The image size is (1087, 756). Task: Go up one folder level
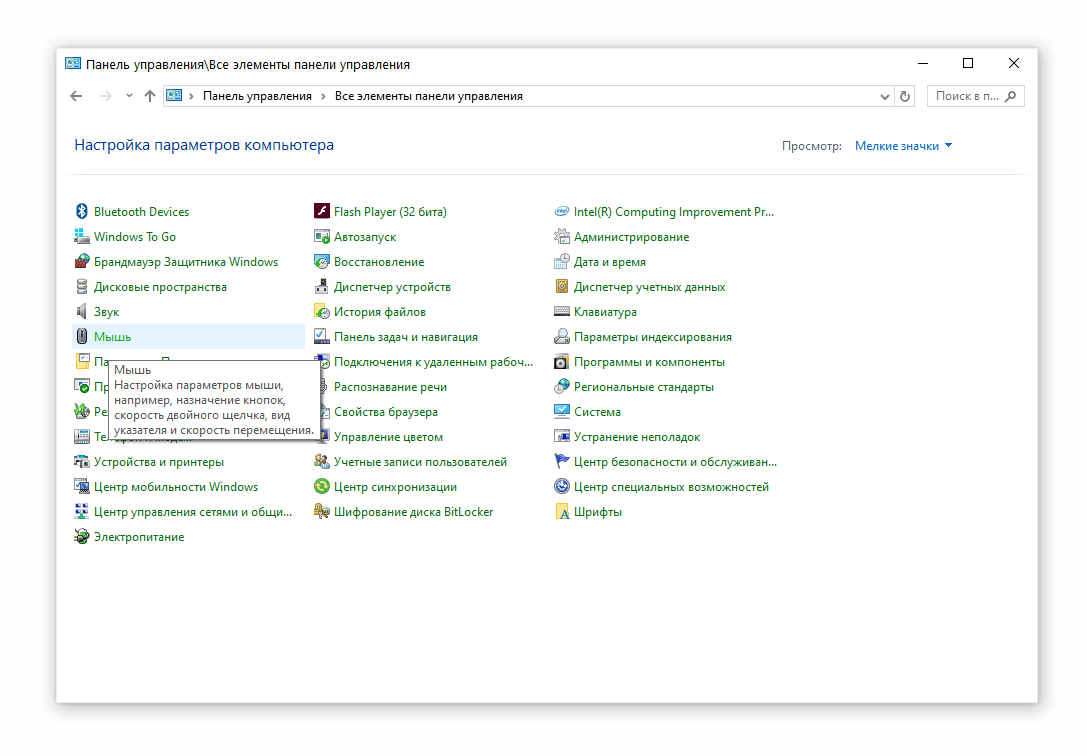pos(150,96)
